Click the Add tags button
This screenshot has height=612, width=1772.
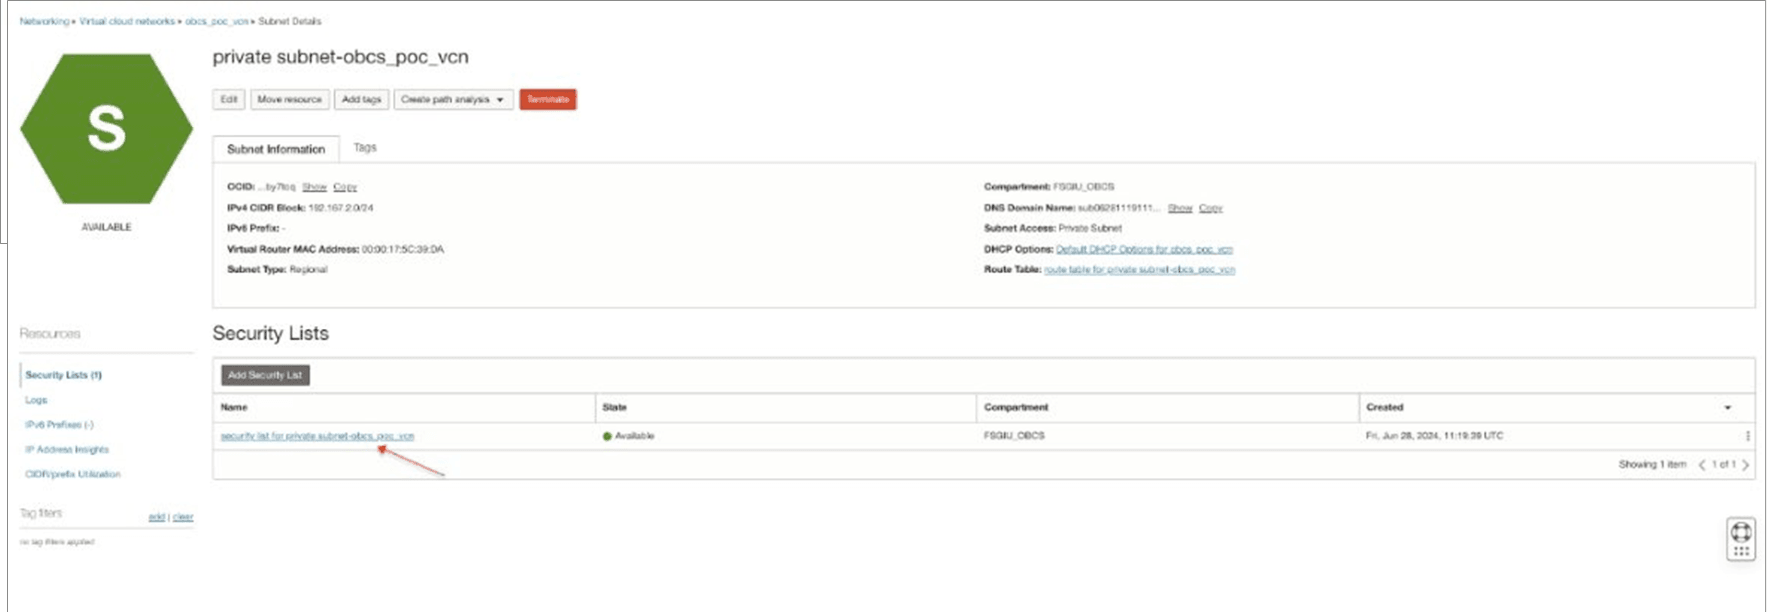point(361,100)
